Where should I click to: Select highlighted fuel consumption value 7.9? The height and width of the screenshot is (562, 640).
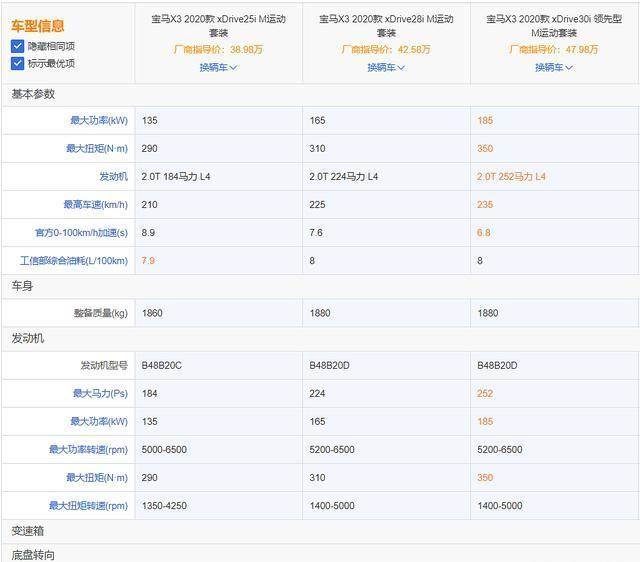(148, 261)
